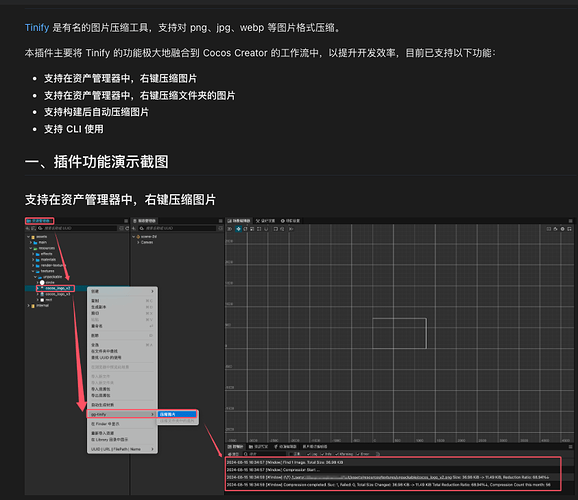Image resolution: width=578 pixels, height=500 pixels.
Task: Click the assets panel refresh icon
Action: pyautogui.click(x=127, y=229)
